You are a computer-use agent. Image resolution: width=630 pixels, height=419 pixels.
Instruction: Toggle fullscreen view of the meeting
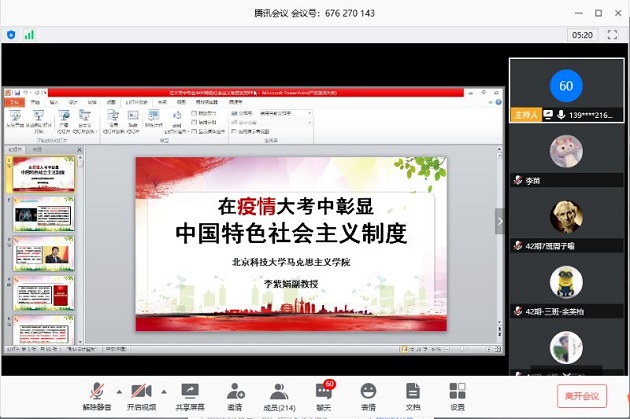pos(613,34)
